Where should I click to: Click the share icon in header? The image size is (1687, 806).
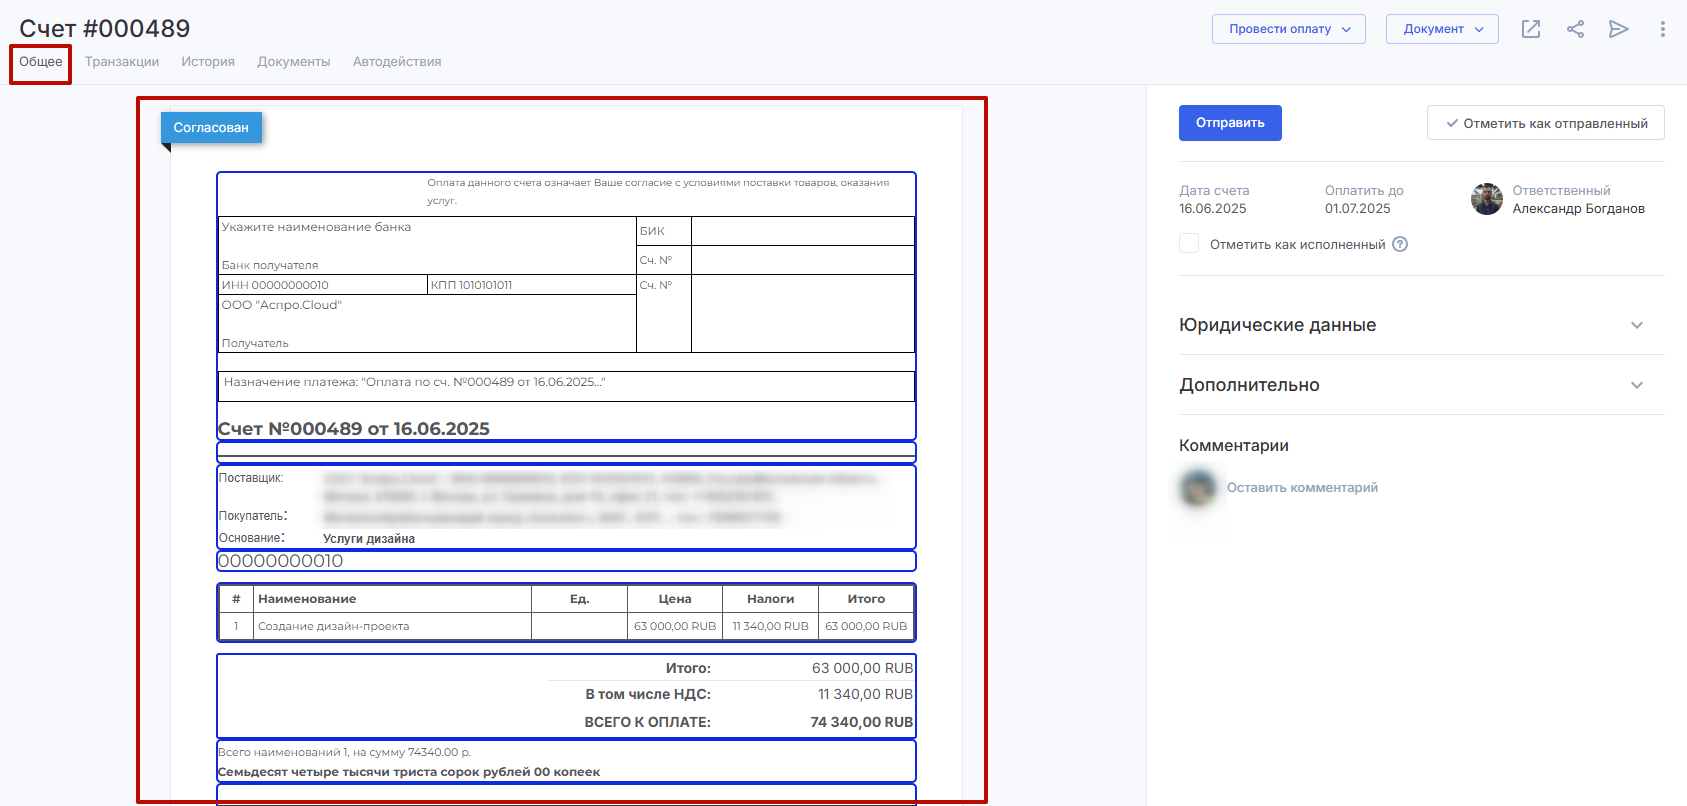pos(1575,29)
